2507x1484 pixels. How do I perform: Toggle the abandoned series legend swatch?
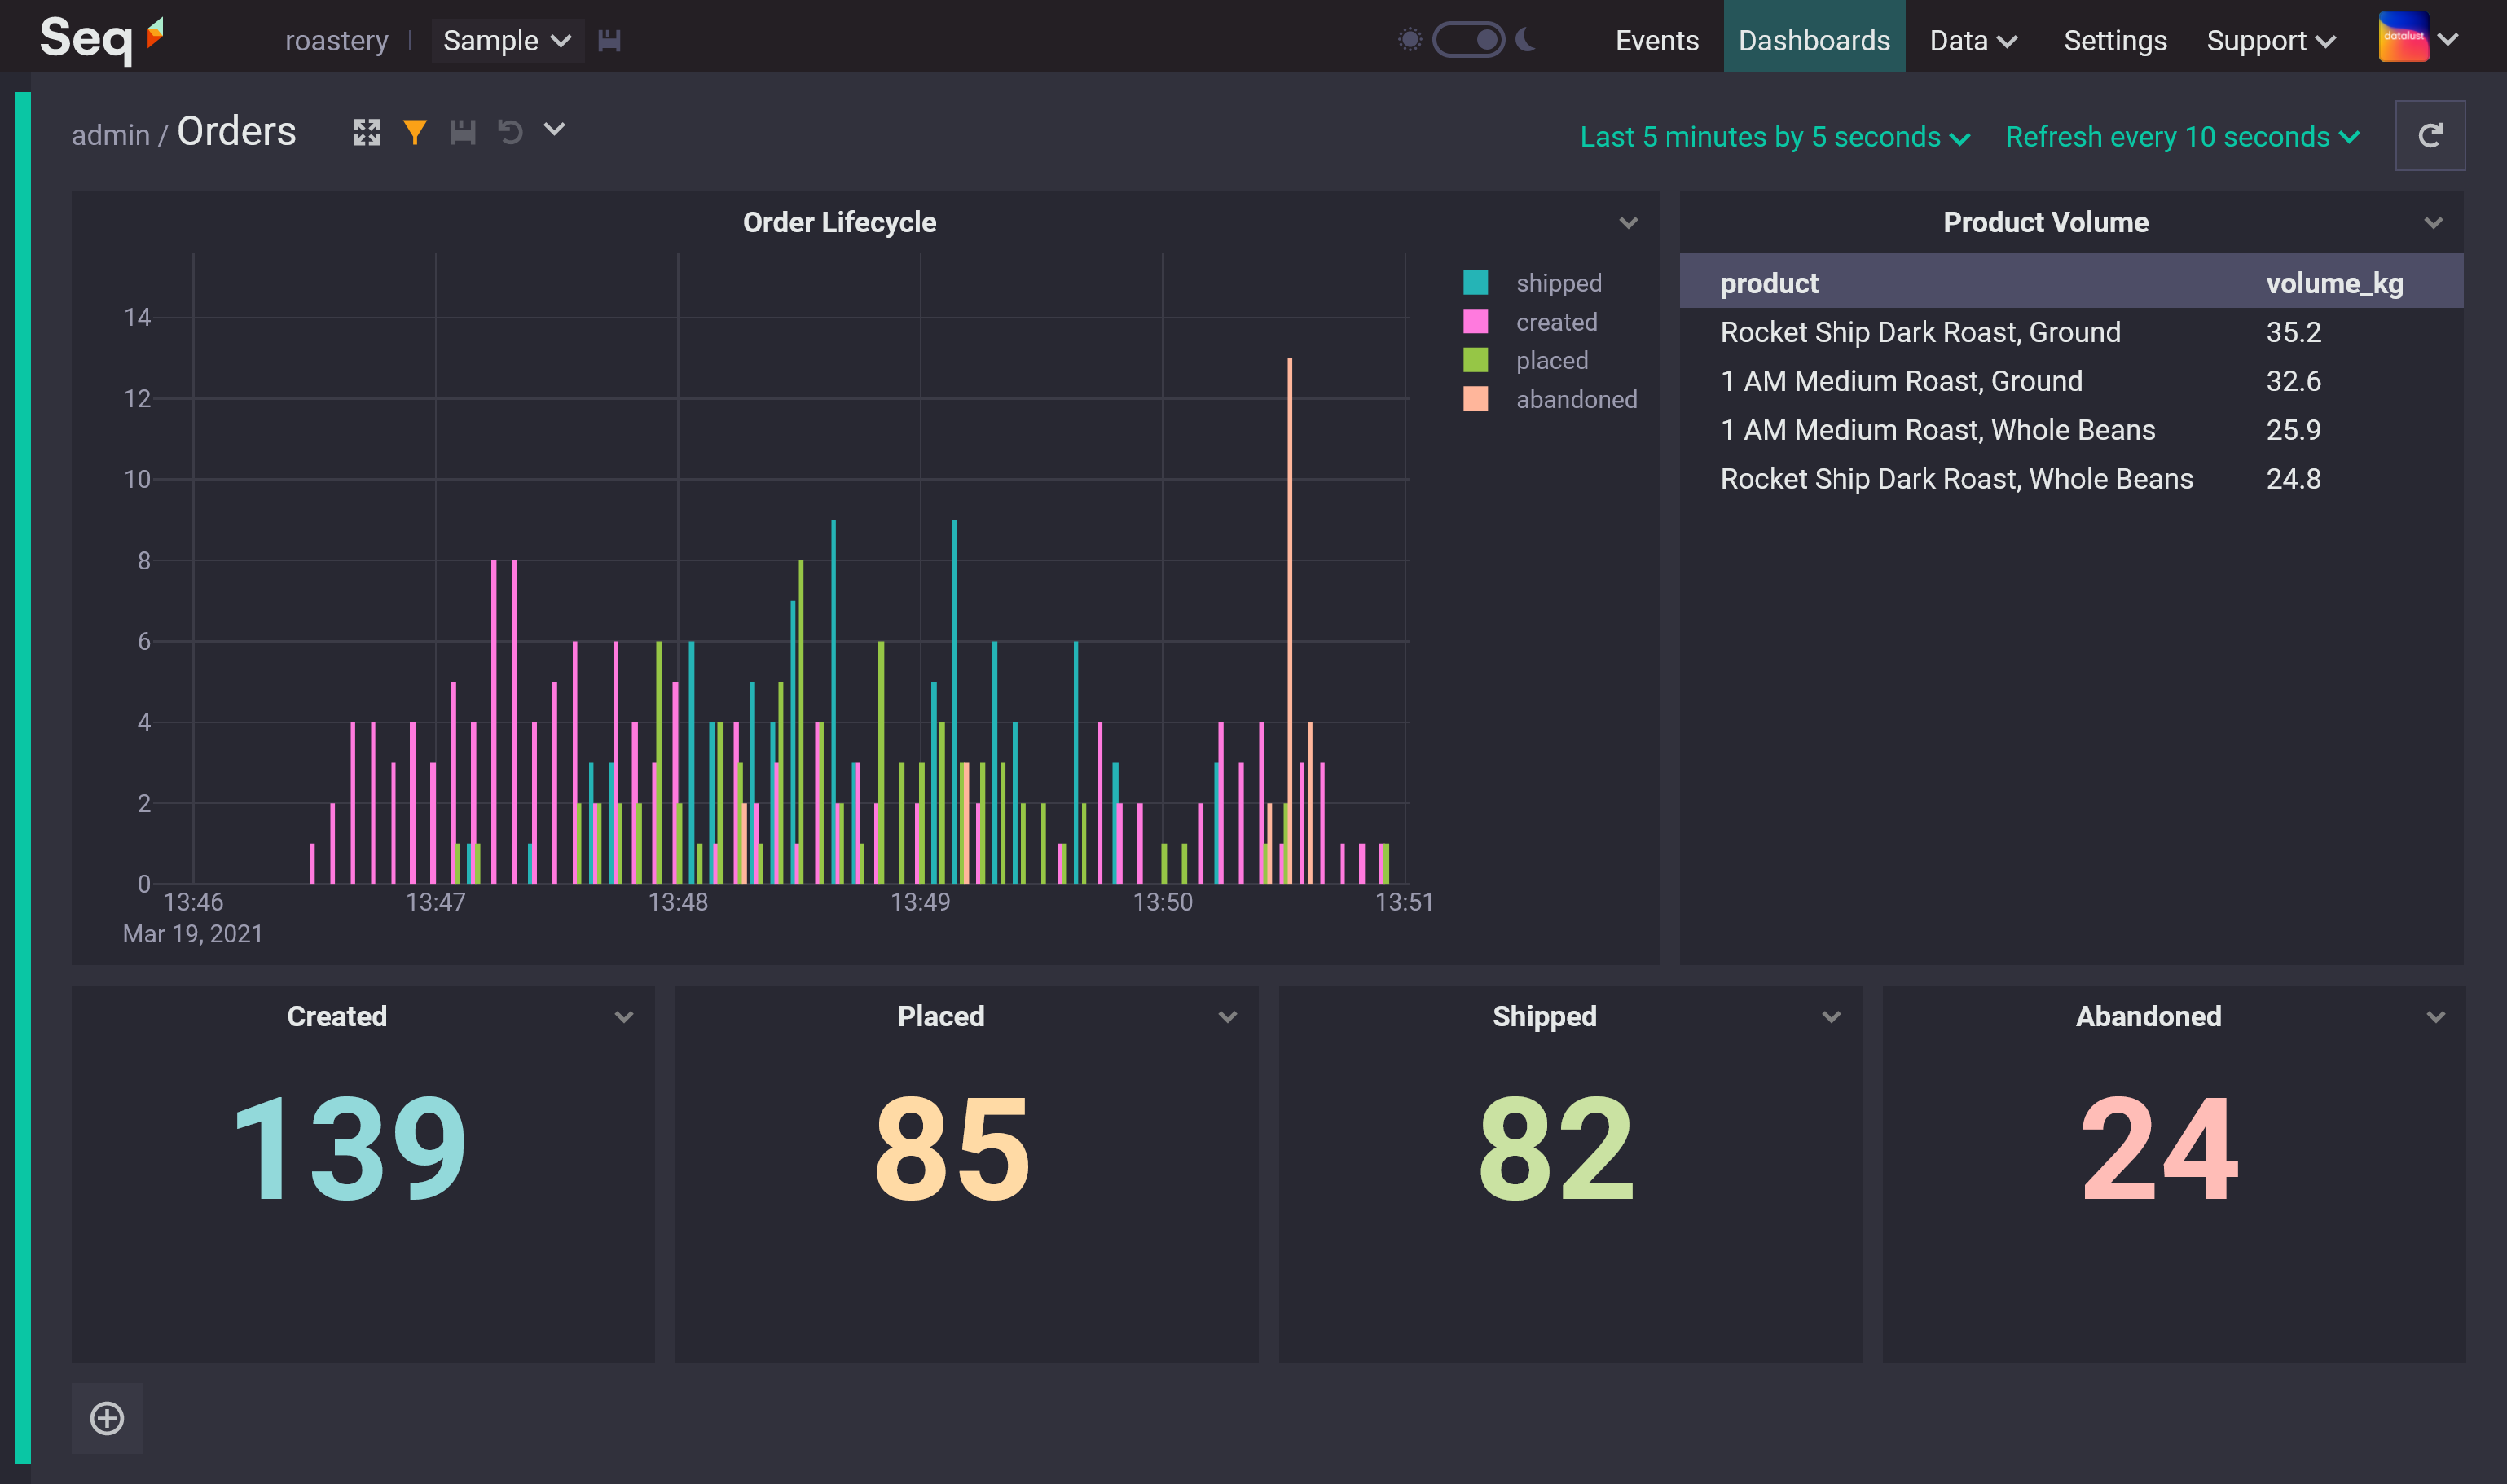(x=1475, y=399)
